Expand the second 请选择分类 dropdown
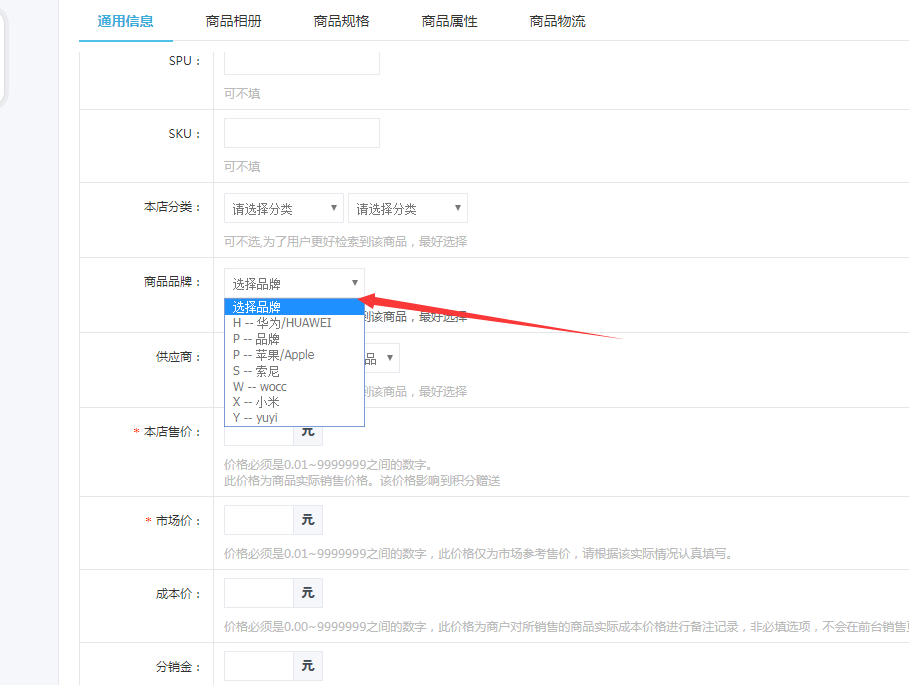The width and height of the screenshot is (909, 685). tap(407, 208)
